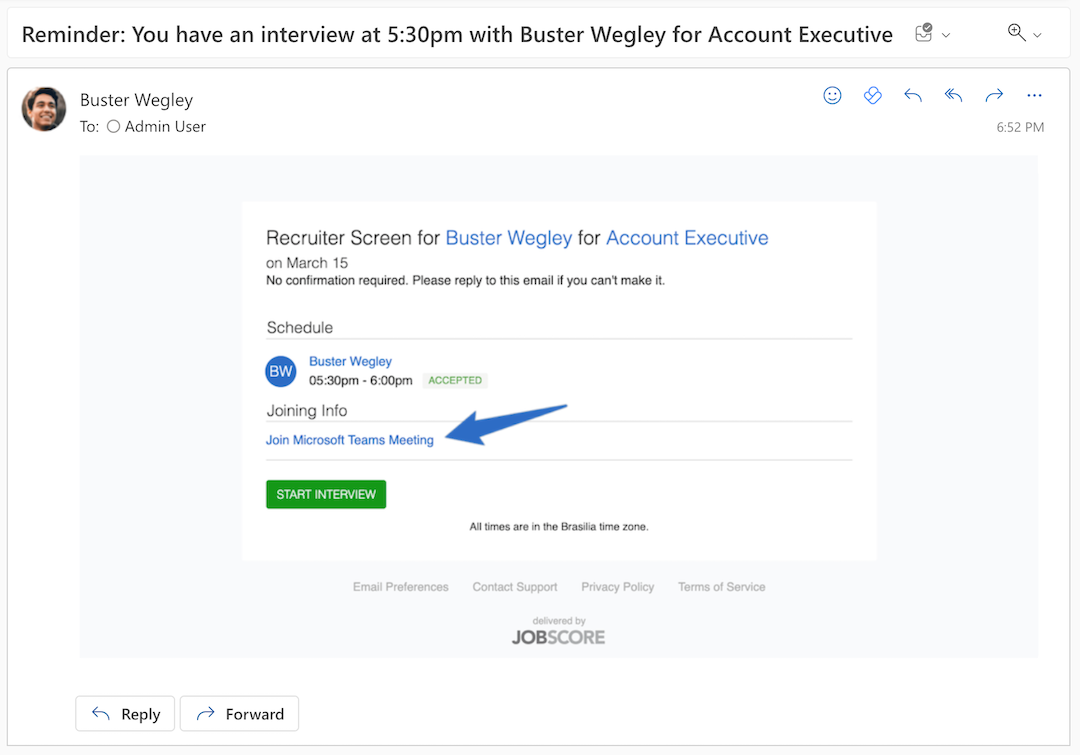Click the Copilot apps icon in email header
The image size is (1080, 755).
pos(873,95)
